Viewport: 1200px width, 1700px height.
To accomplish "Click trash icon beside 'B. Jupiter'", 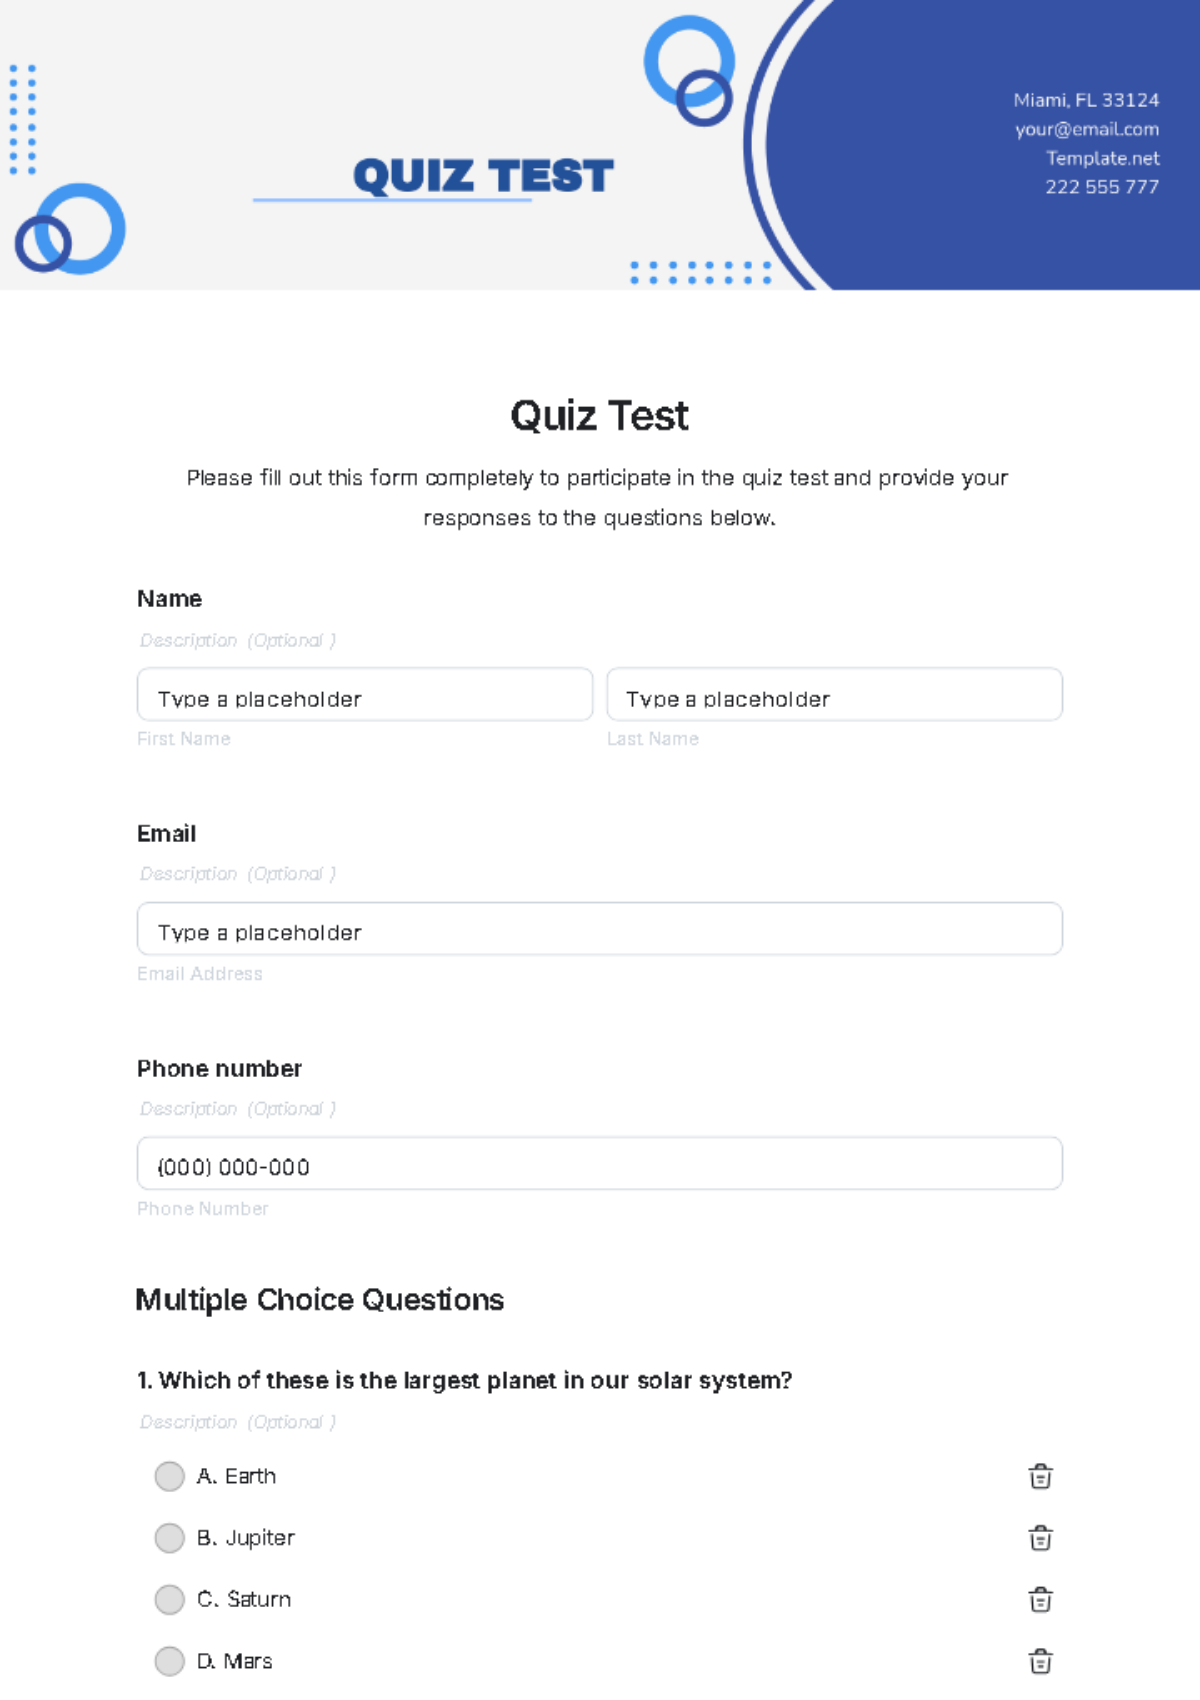I will pyautogui.click(x=1040, y=1538).
